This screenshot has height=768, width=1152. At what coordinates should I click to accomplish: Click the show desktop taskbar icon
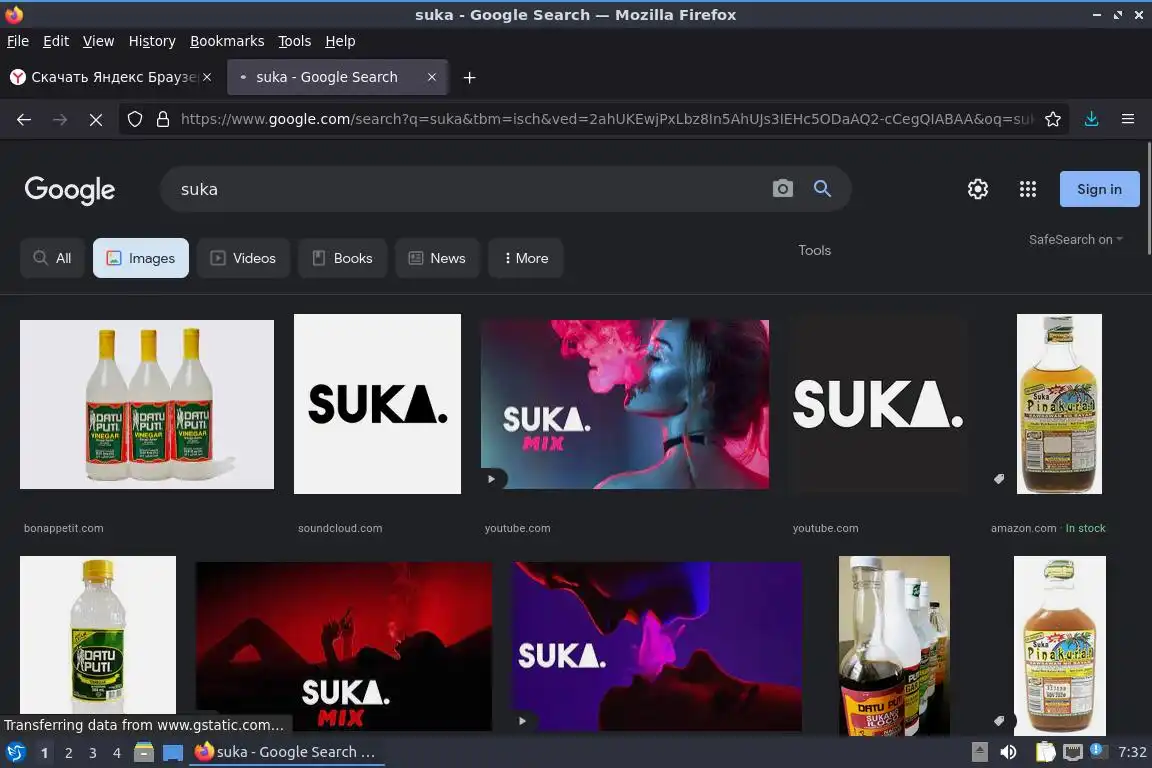pos(173,752)
